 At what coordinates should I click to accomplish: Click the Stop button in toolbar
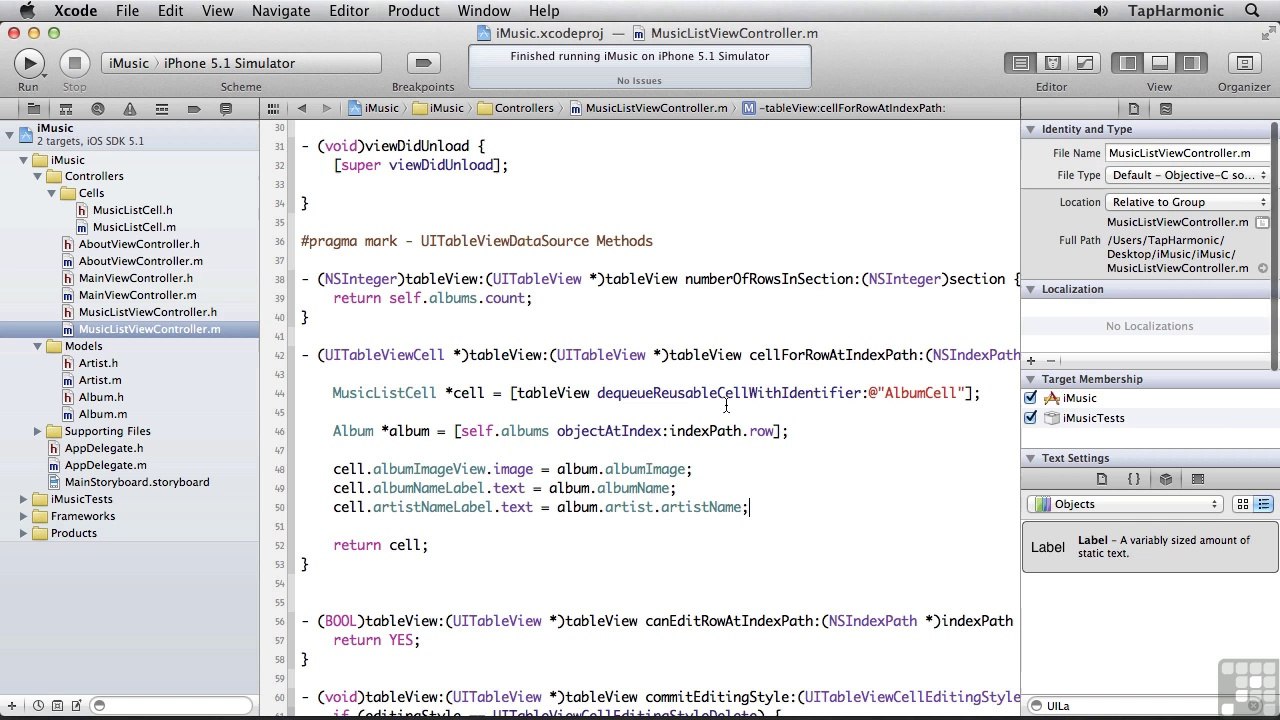point(74,63)
